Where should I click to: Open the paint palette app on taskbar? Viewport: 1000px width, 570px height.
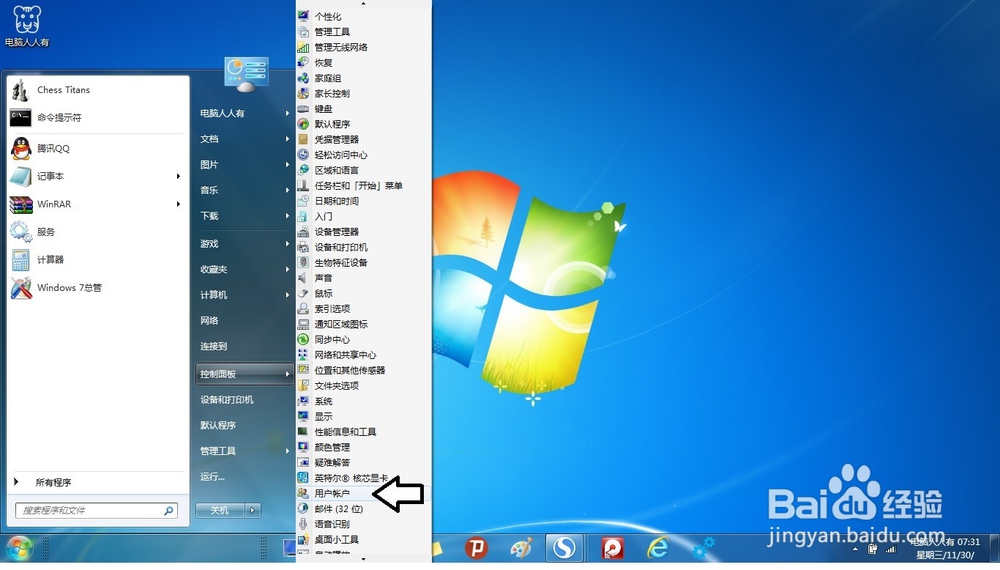(521, 548)
